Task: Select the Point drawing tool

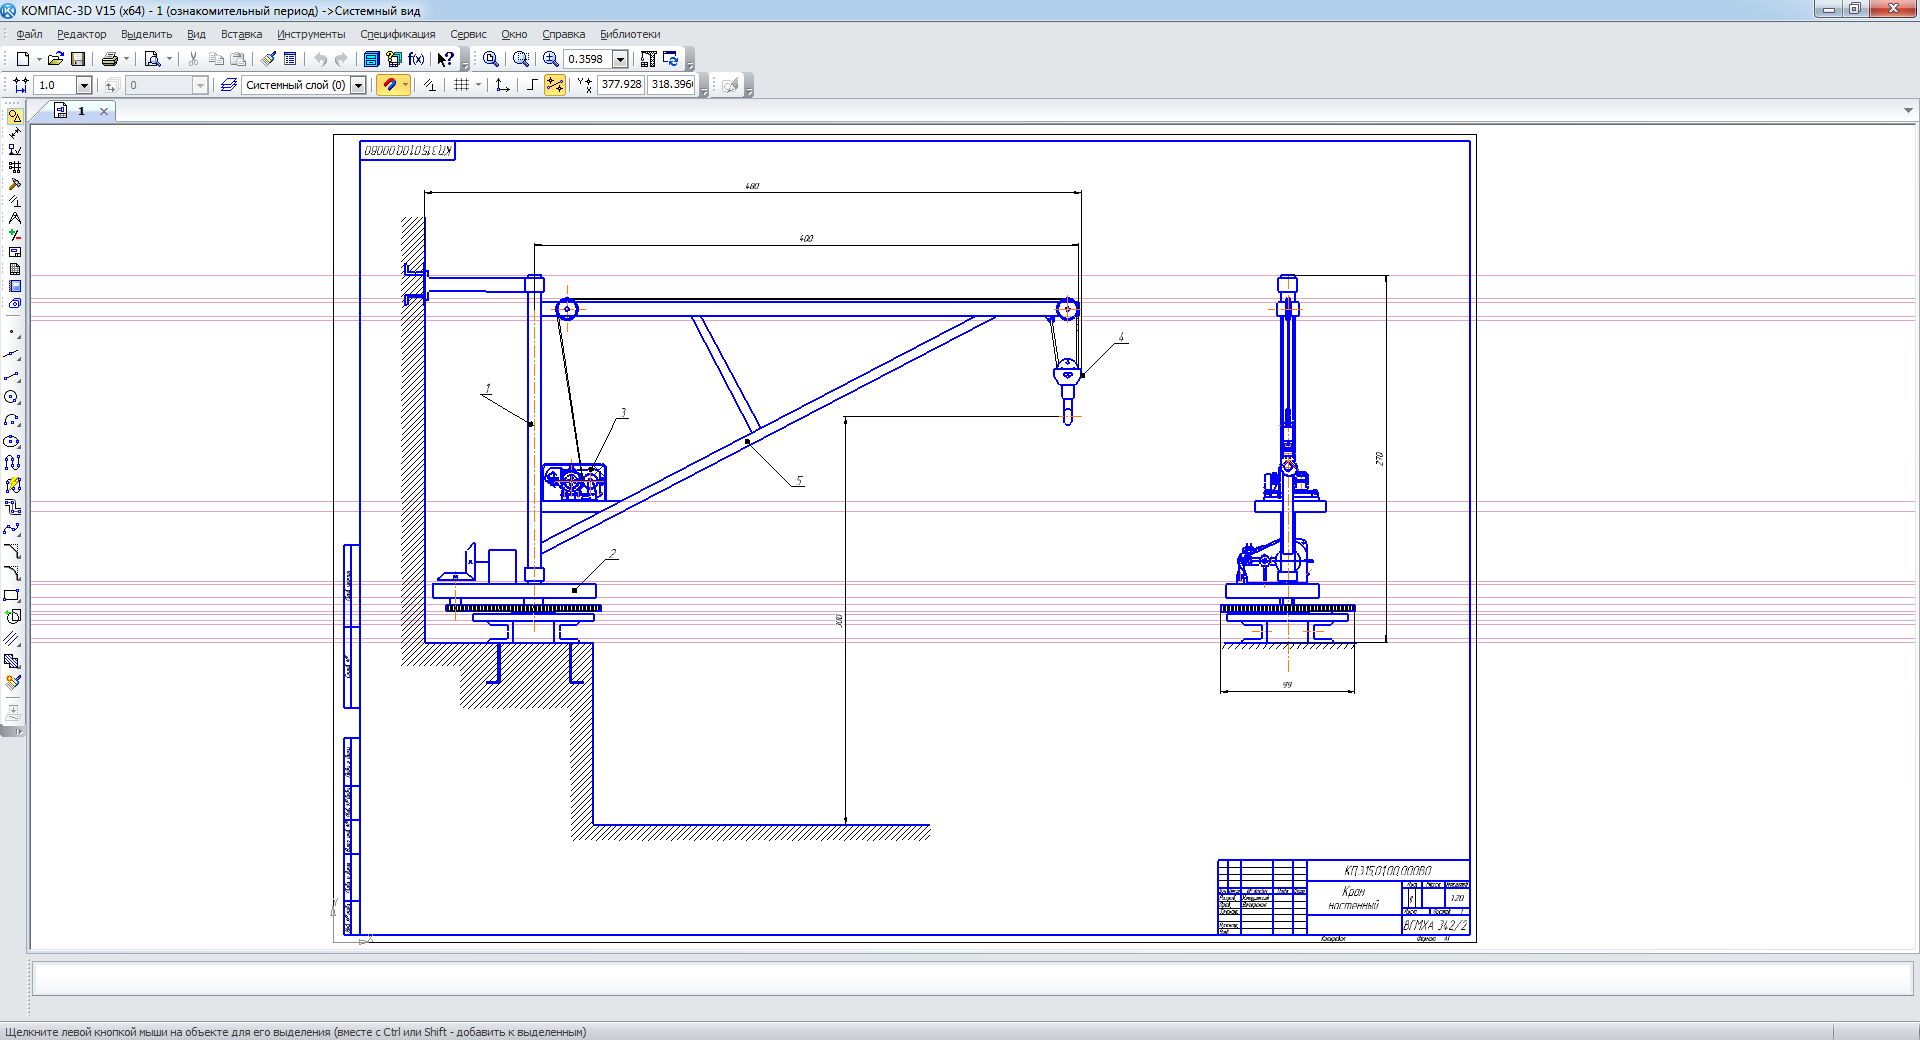Action: 12,332
